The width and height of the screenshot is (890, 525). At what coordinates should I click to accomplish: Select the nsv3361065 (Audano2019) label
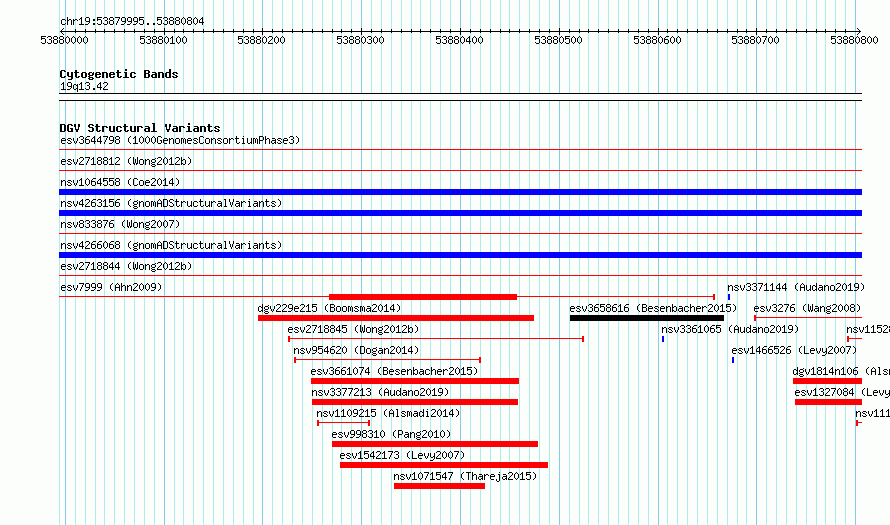(730, 329)
